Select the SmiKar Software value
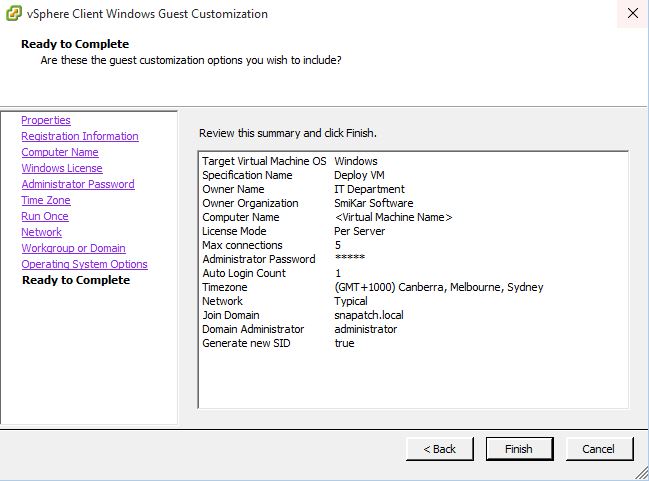The image size is (649, 481). click(374, 203)
